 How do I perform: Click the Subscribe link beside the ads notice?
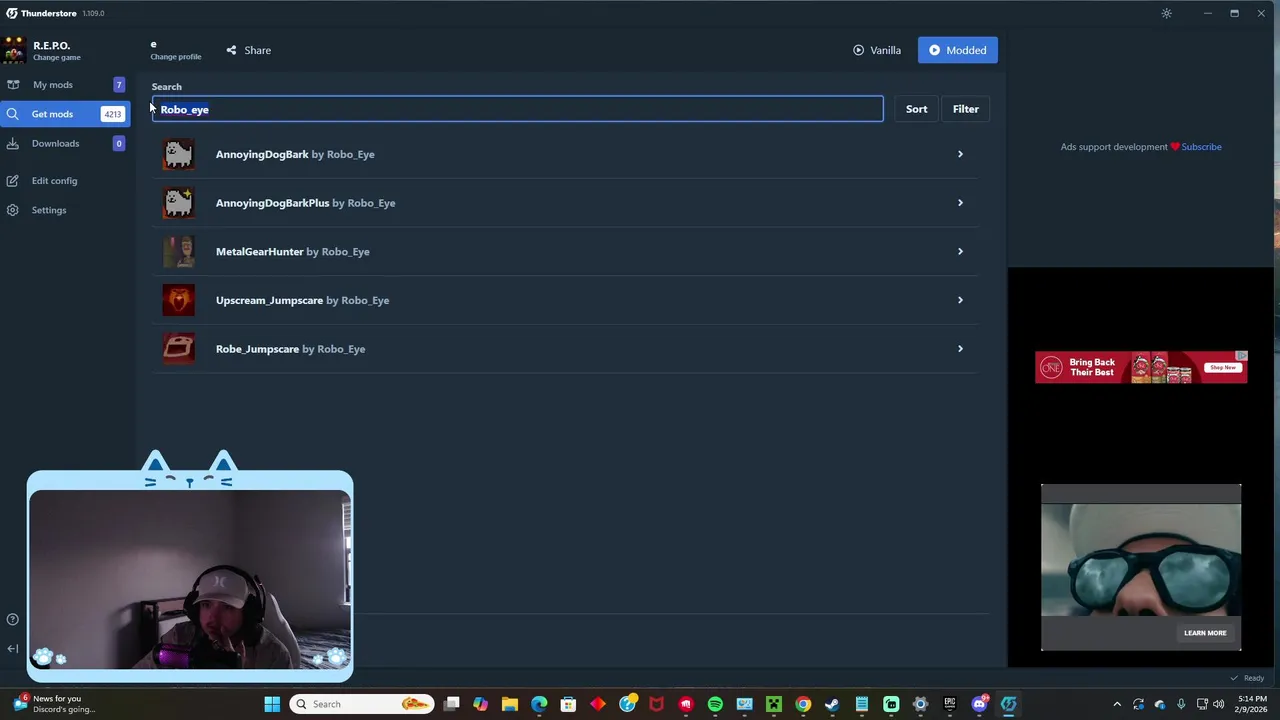(x=1201, y=147)
